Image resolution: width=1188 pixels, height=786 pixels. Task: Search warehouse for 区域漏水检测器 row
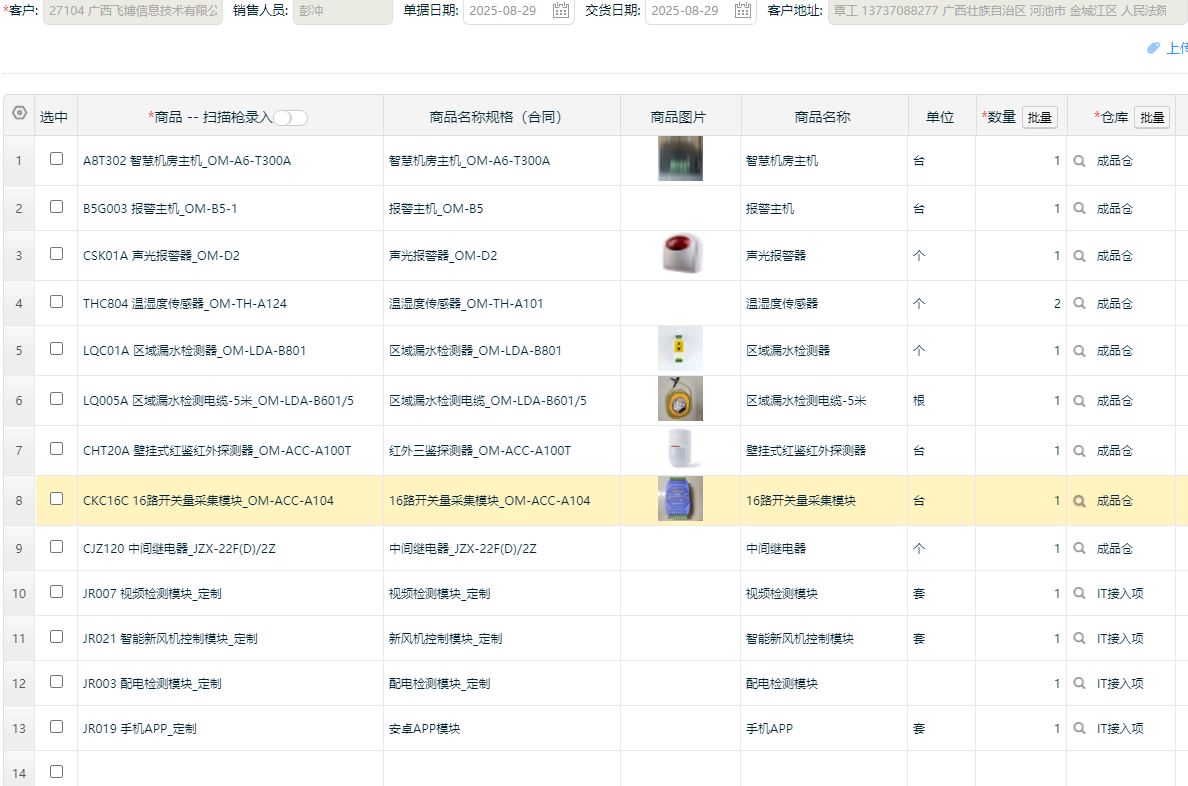(1080, 351)
